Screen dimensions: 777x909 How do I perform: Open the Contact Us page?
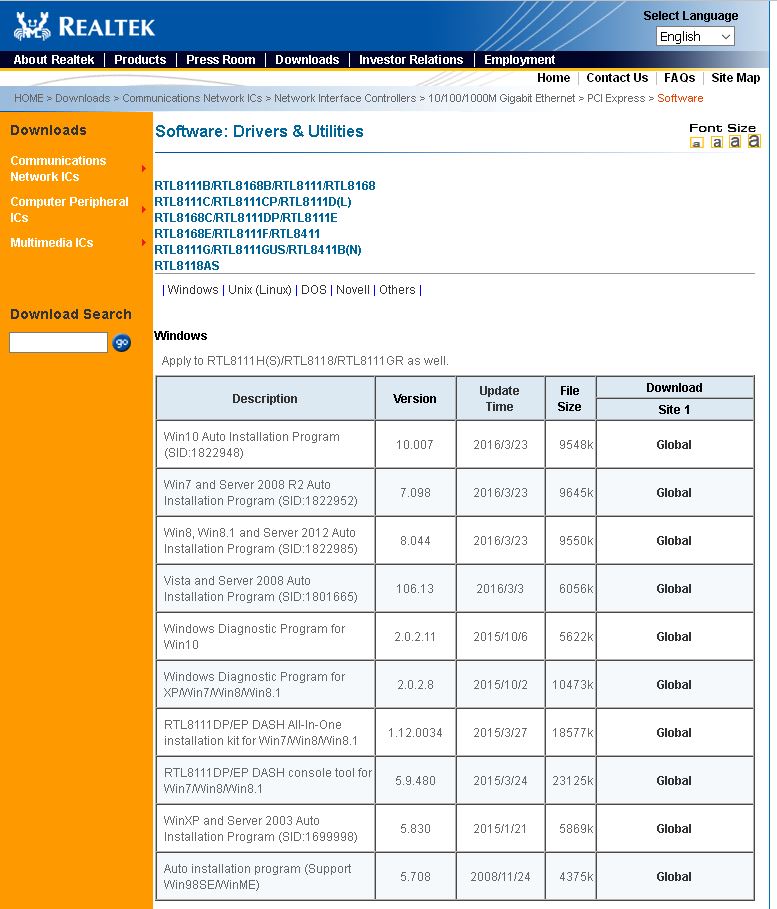tap(617, 78)
